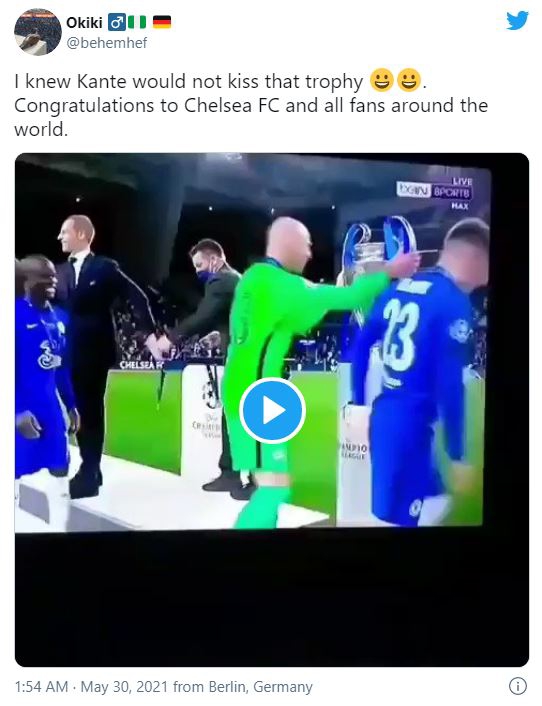The image size is (542, 706).
Task: Click the info icon at bottom right
Action: [518, 686]
